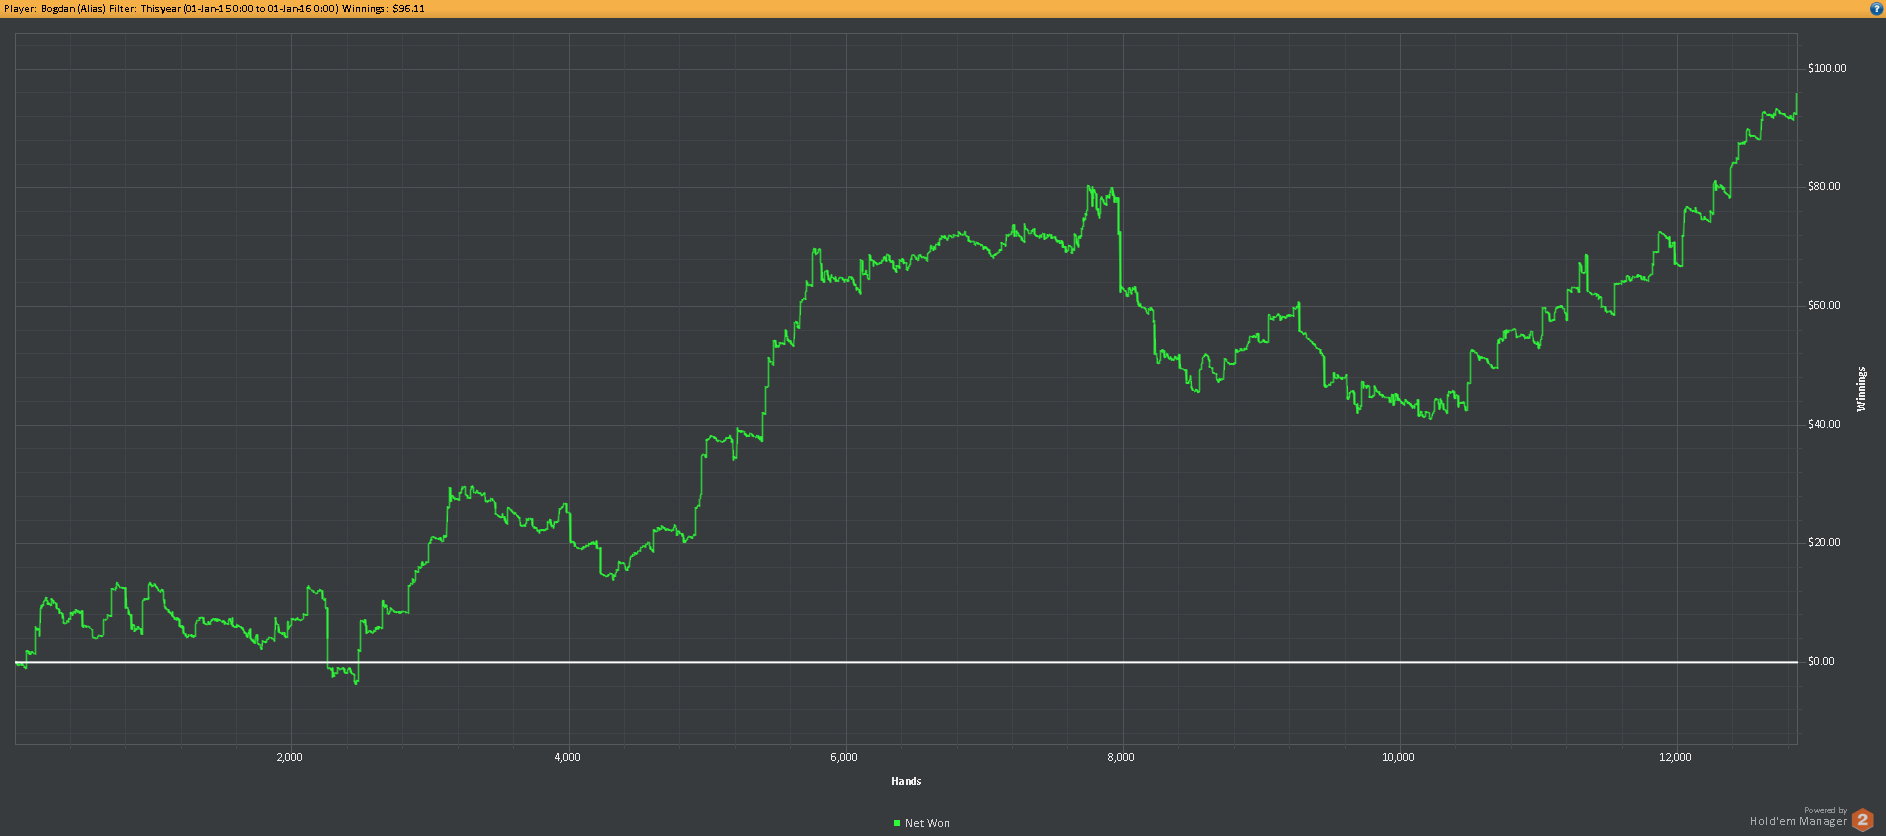Select the Hands x-axis title
The image size is (1886, 836).
906,781
